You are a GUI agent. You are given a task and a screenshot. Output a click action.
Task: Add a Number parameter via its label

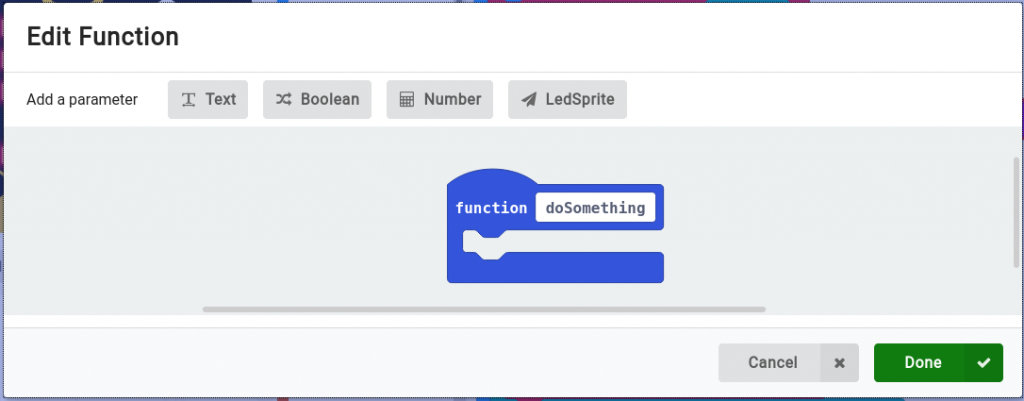452,100
